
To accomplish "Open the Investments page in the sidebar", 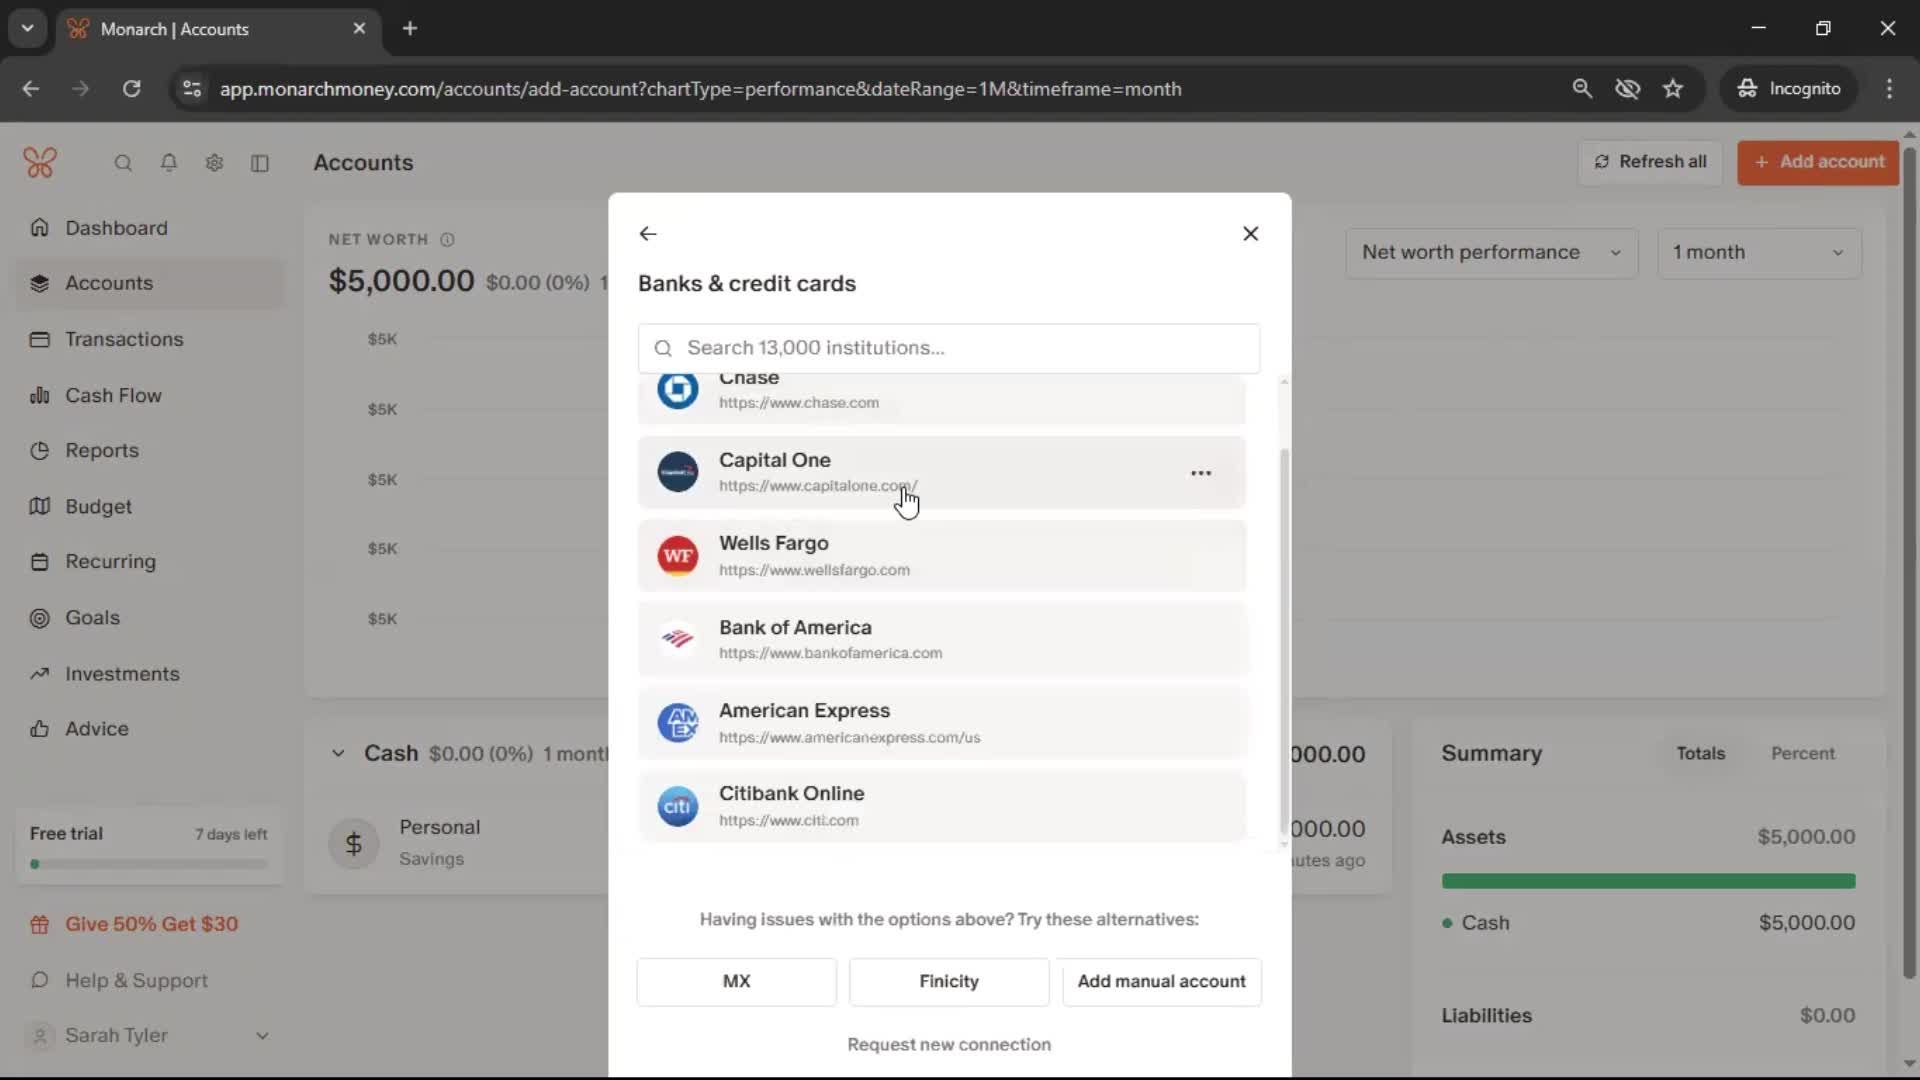I will 122,674.
